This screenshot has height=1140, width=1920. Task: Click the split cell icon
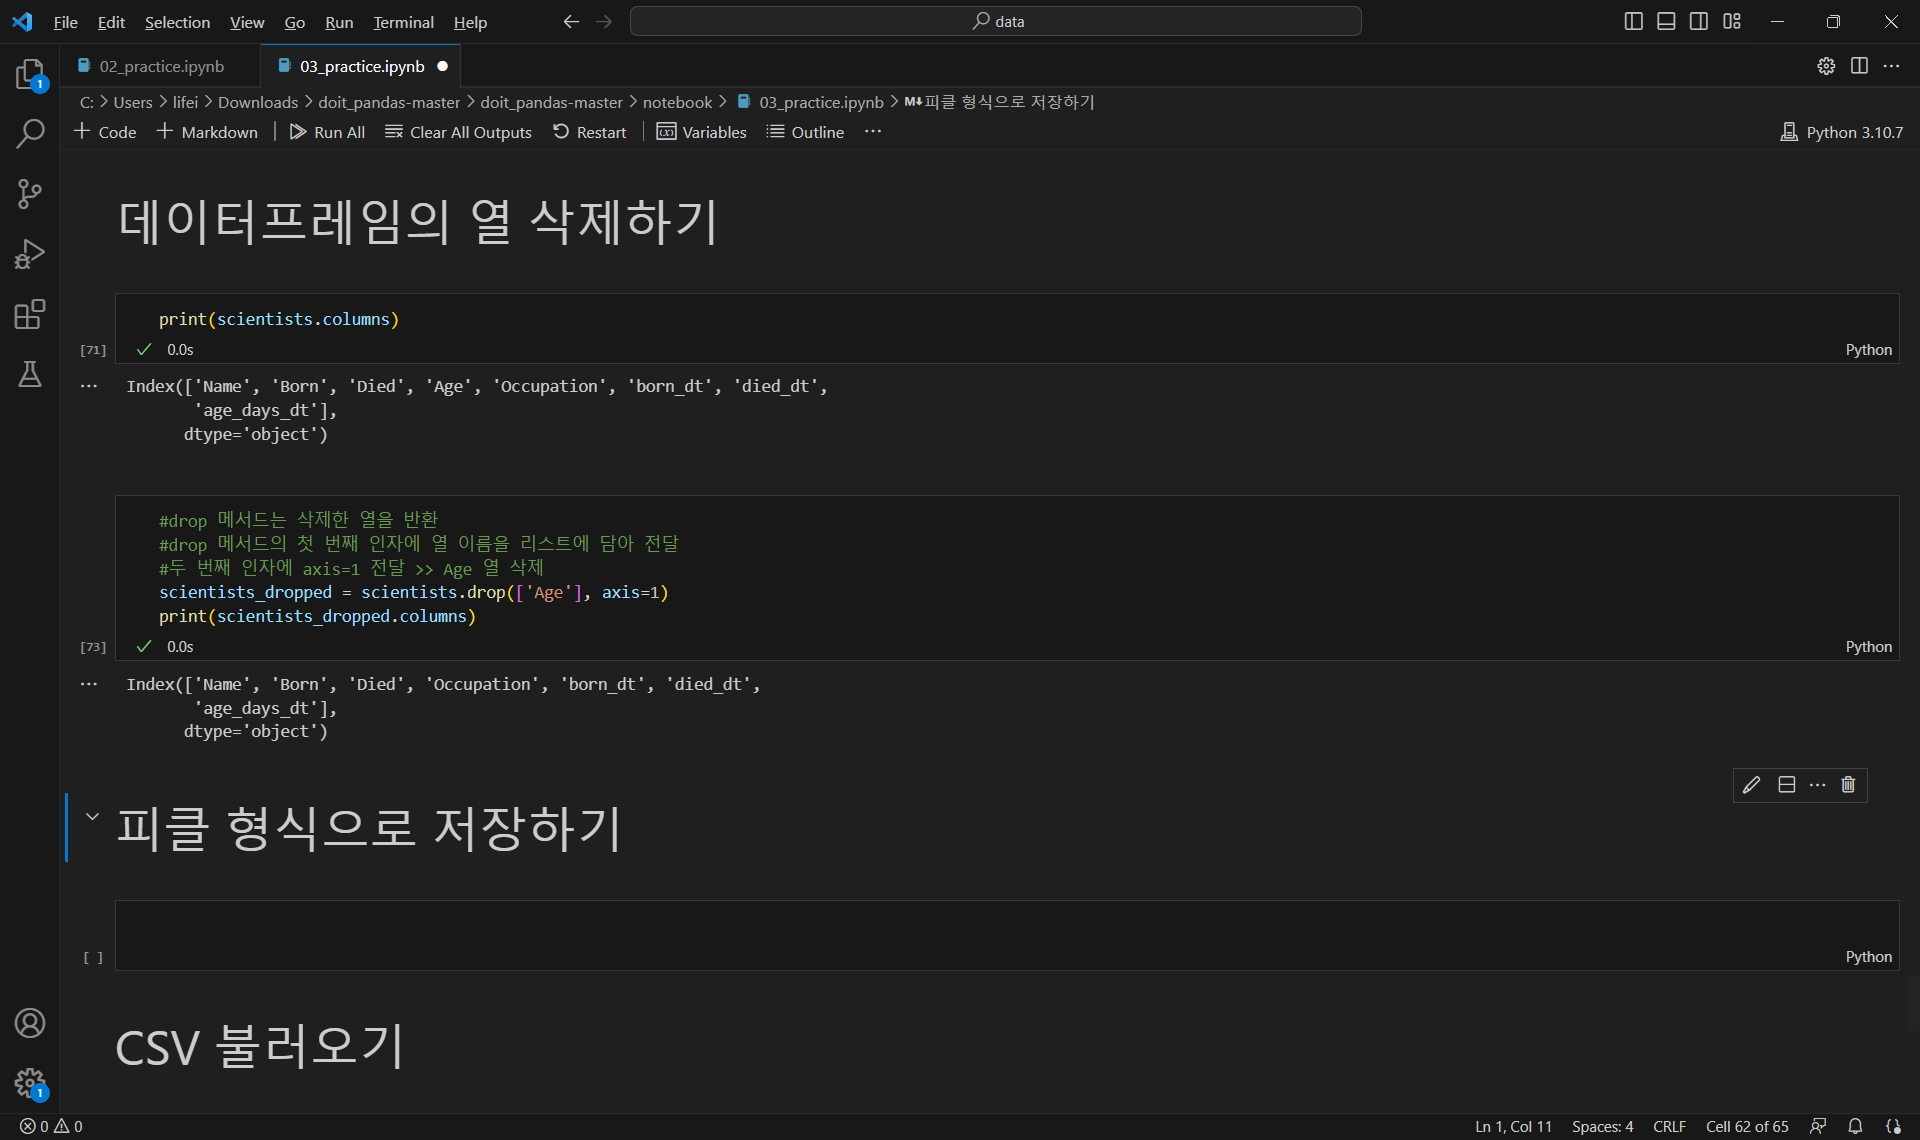(x=1787, y=785)
